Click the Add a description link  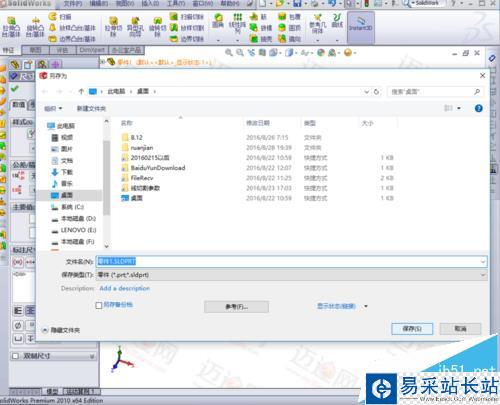click(125, 288)
